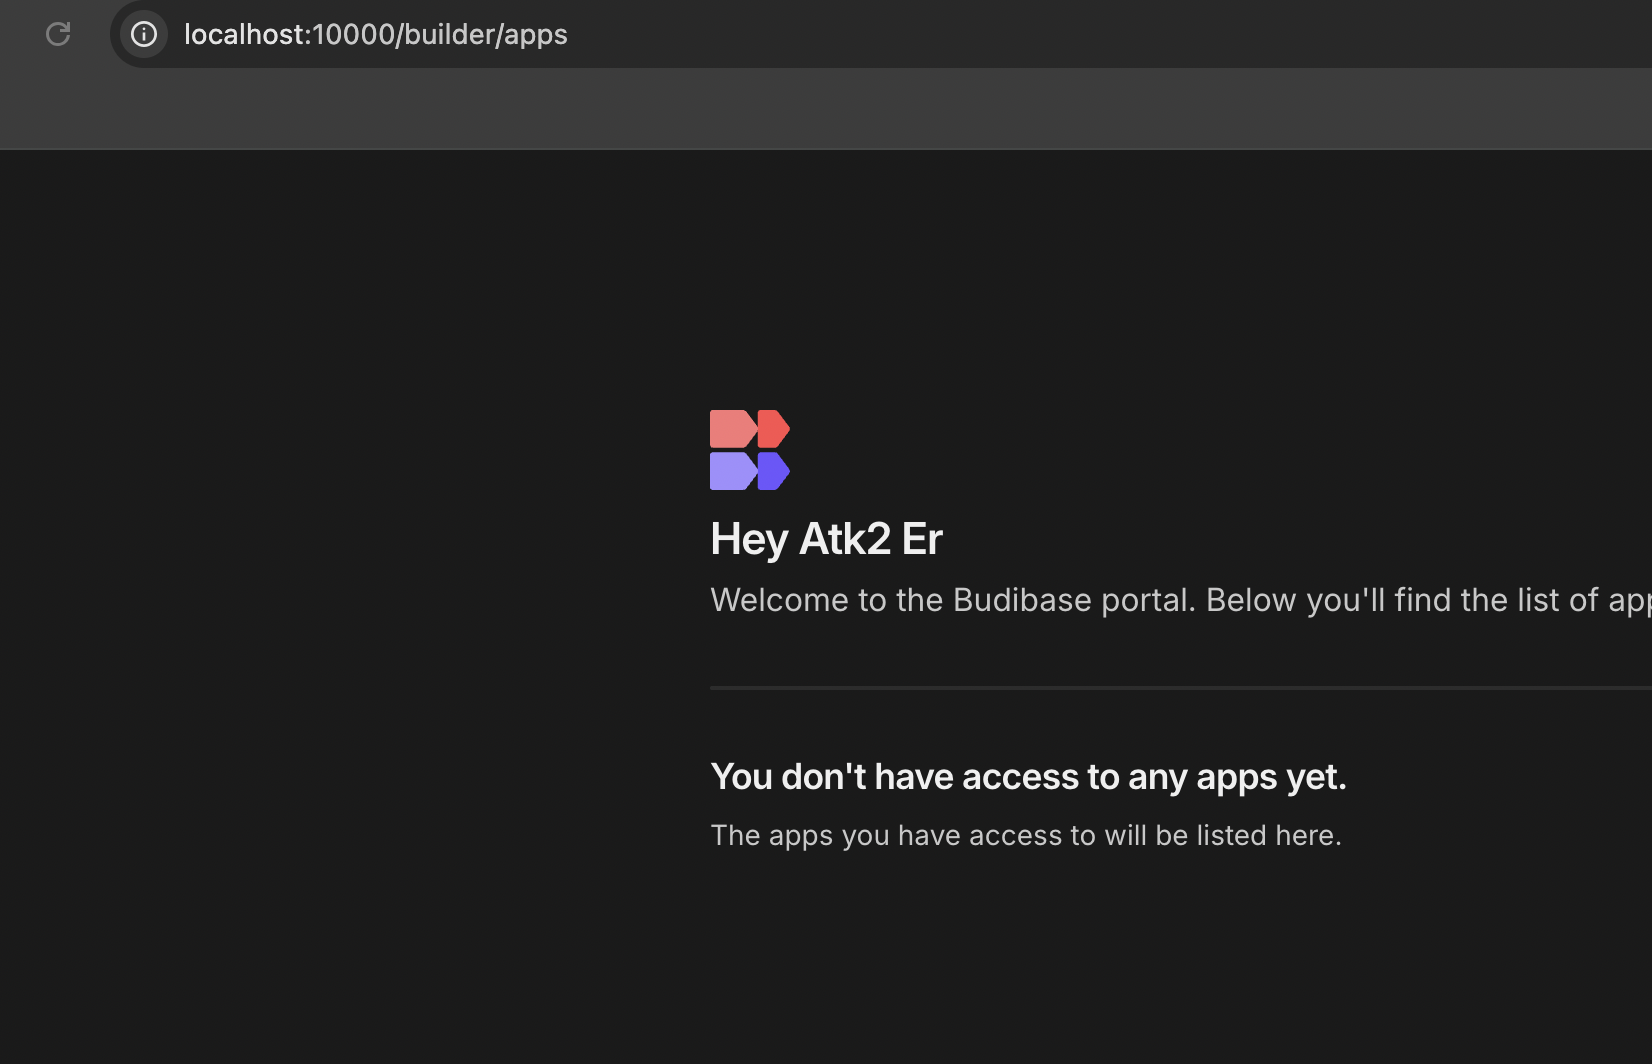Click the "Welcome to the Budibase portal" text
Viewport: 1652px width, 1064px height.
pyautogui.click(x=953, y=600)
